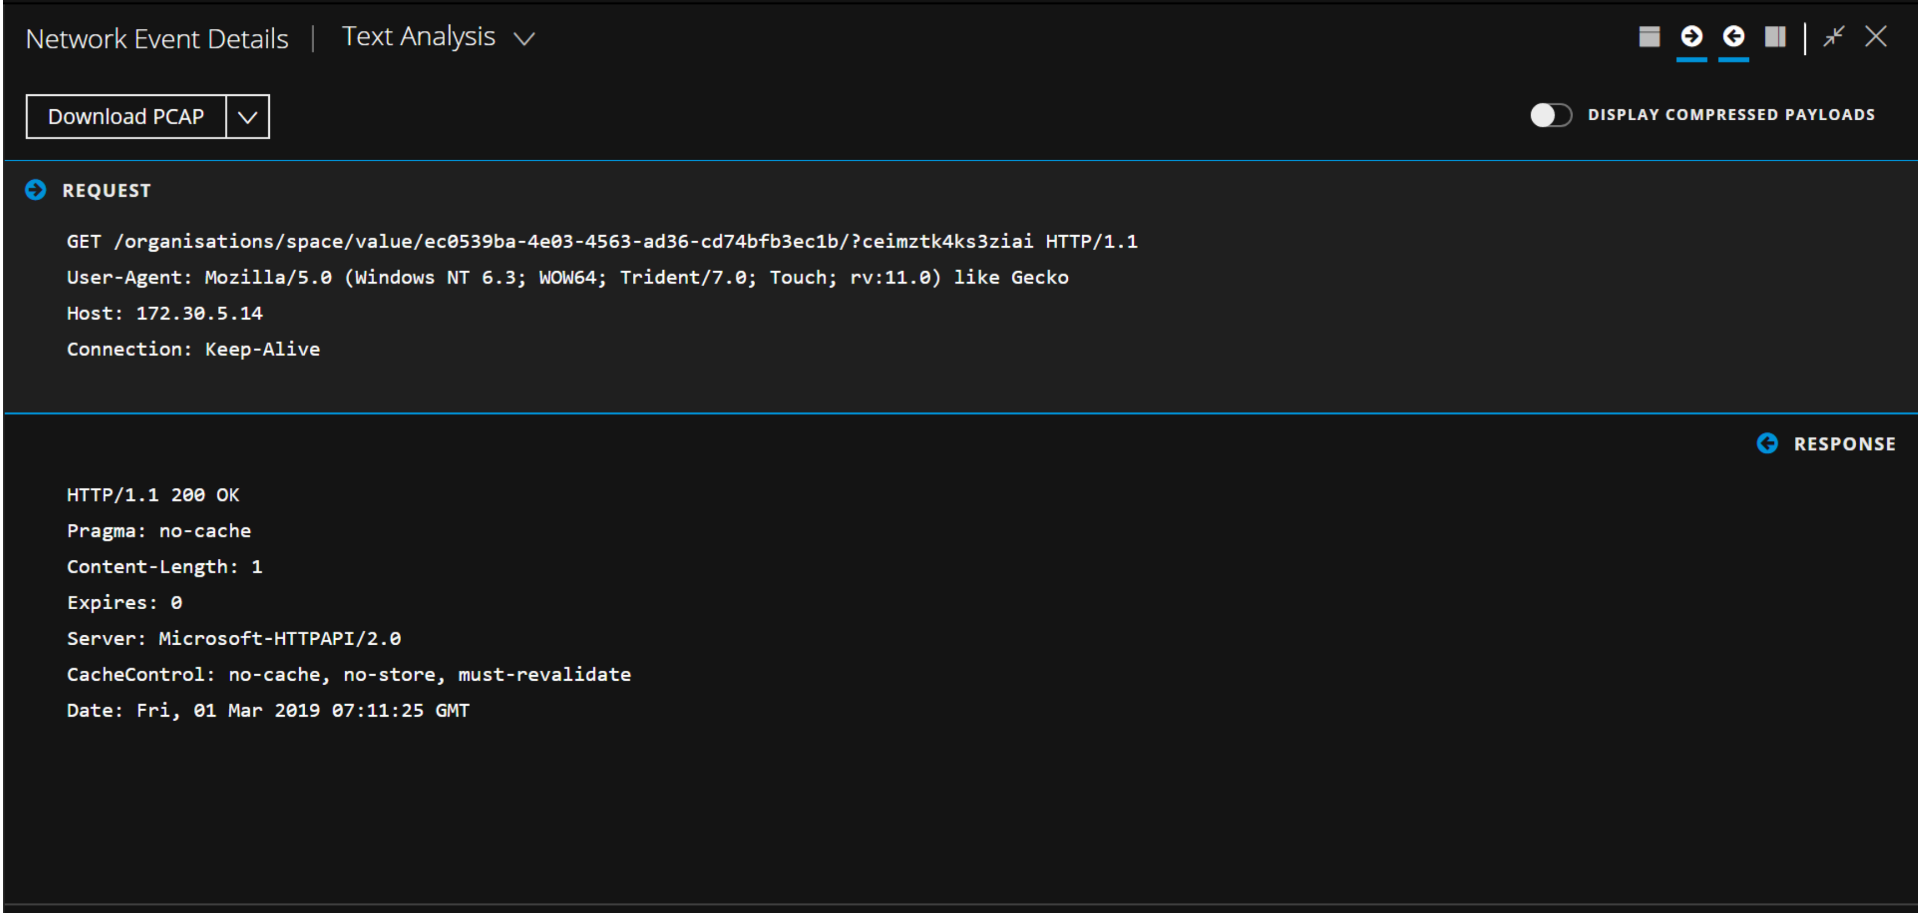Screen dimensions: 1920x913
Task: Shrink the event details panel
Action: pyautogui.click(x=1833, y=37)
